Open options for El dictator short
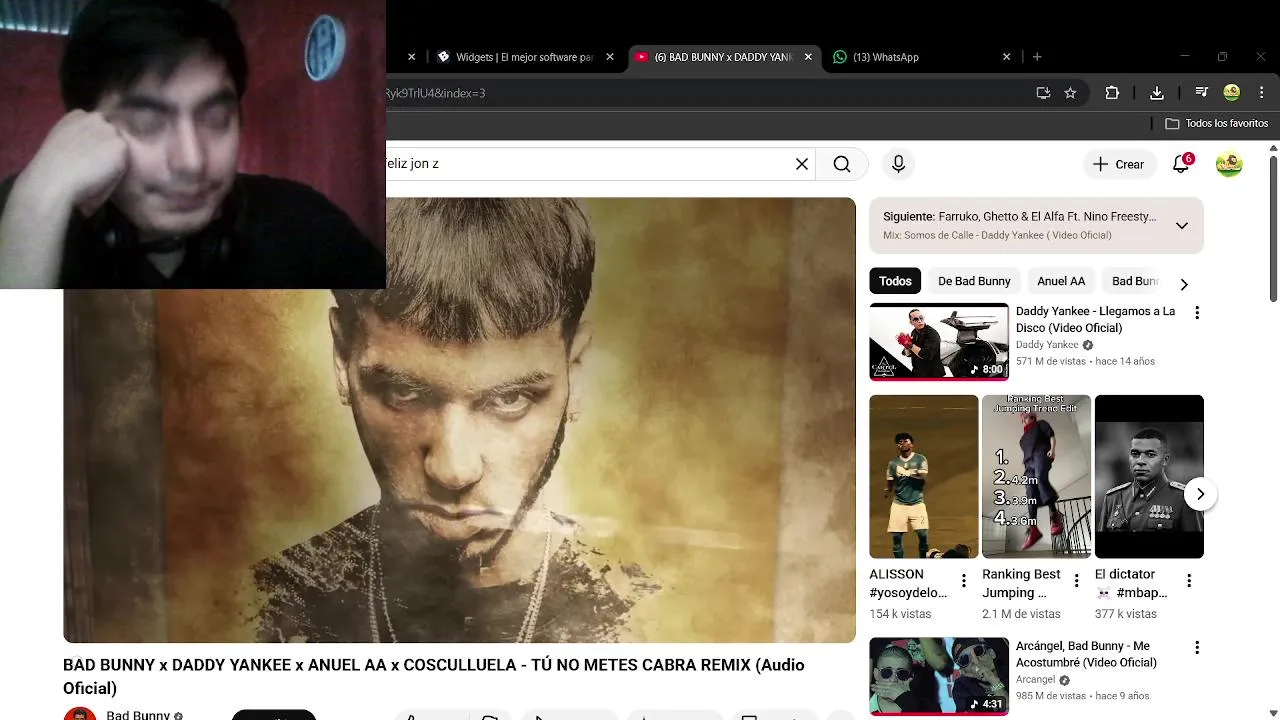 point(1189,581)
